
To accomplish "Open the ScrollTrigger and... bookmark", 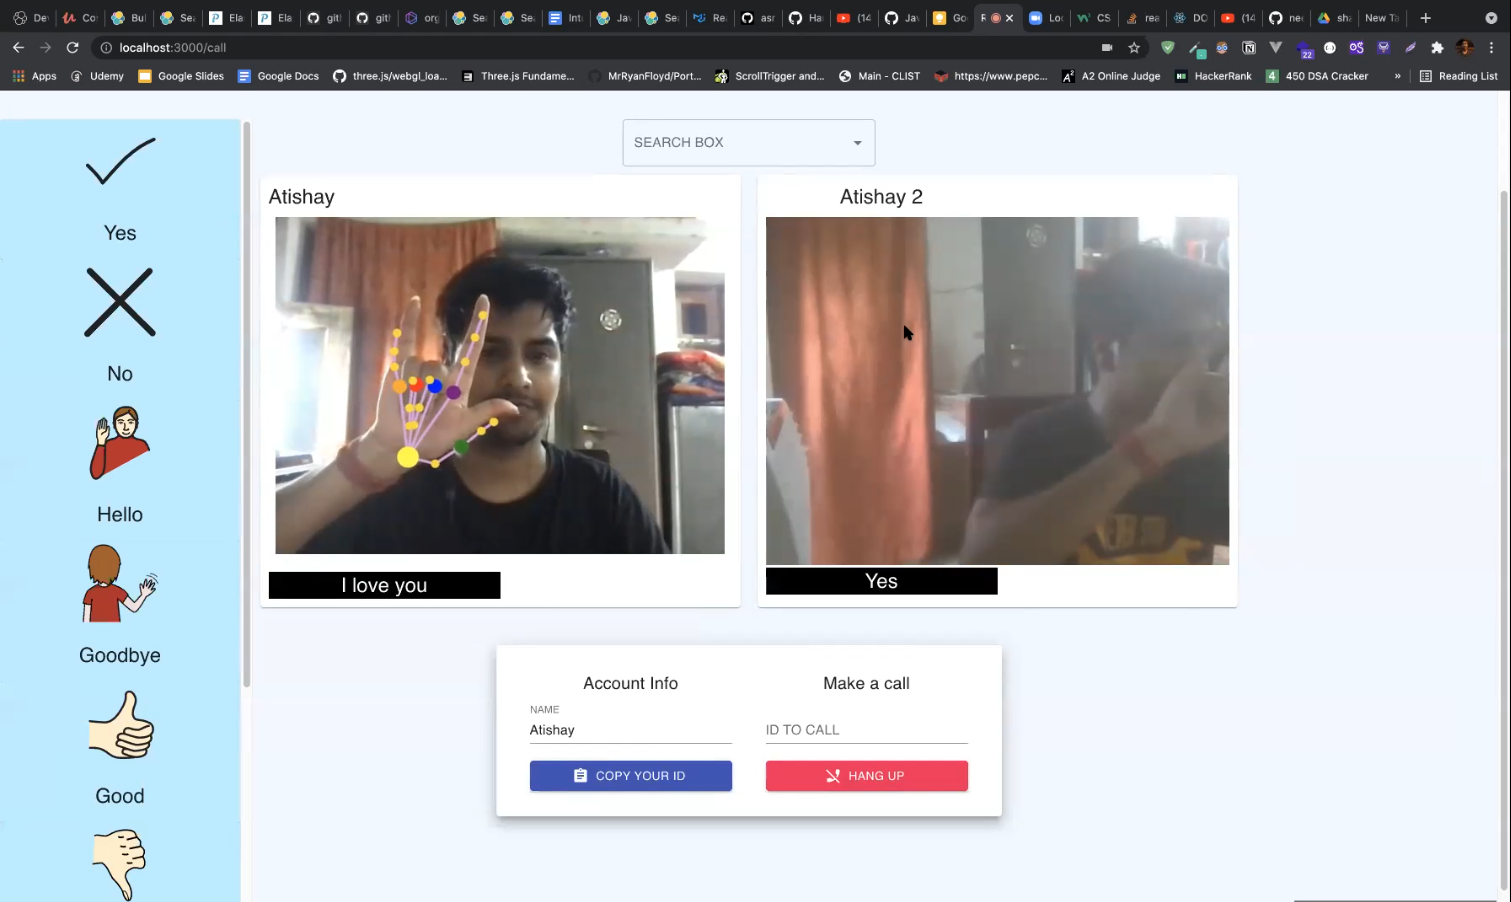I will pyautogui.click(x=769, y=76).
